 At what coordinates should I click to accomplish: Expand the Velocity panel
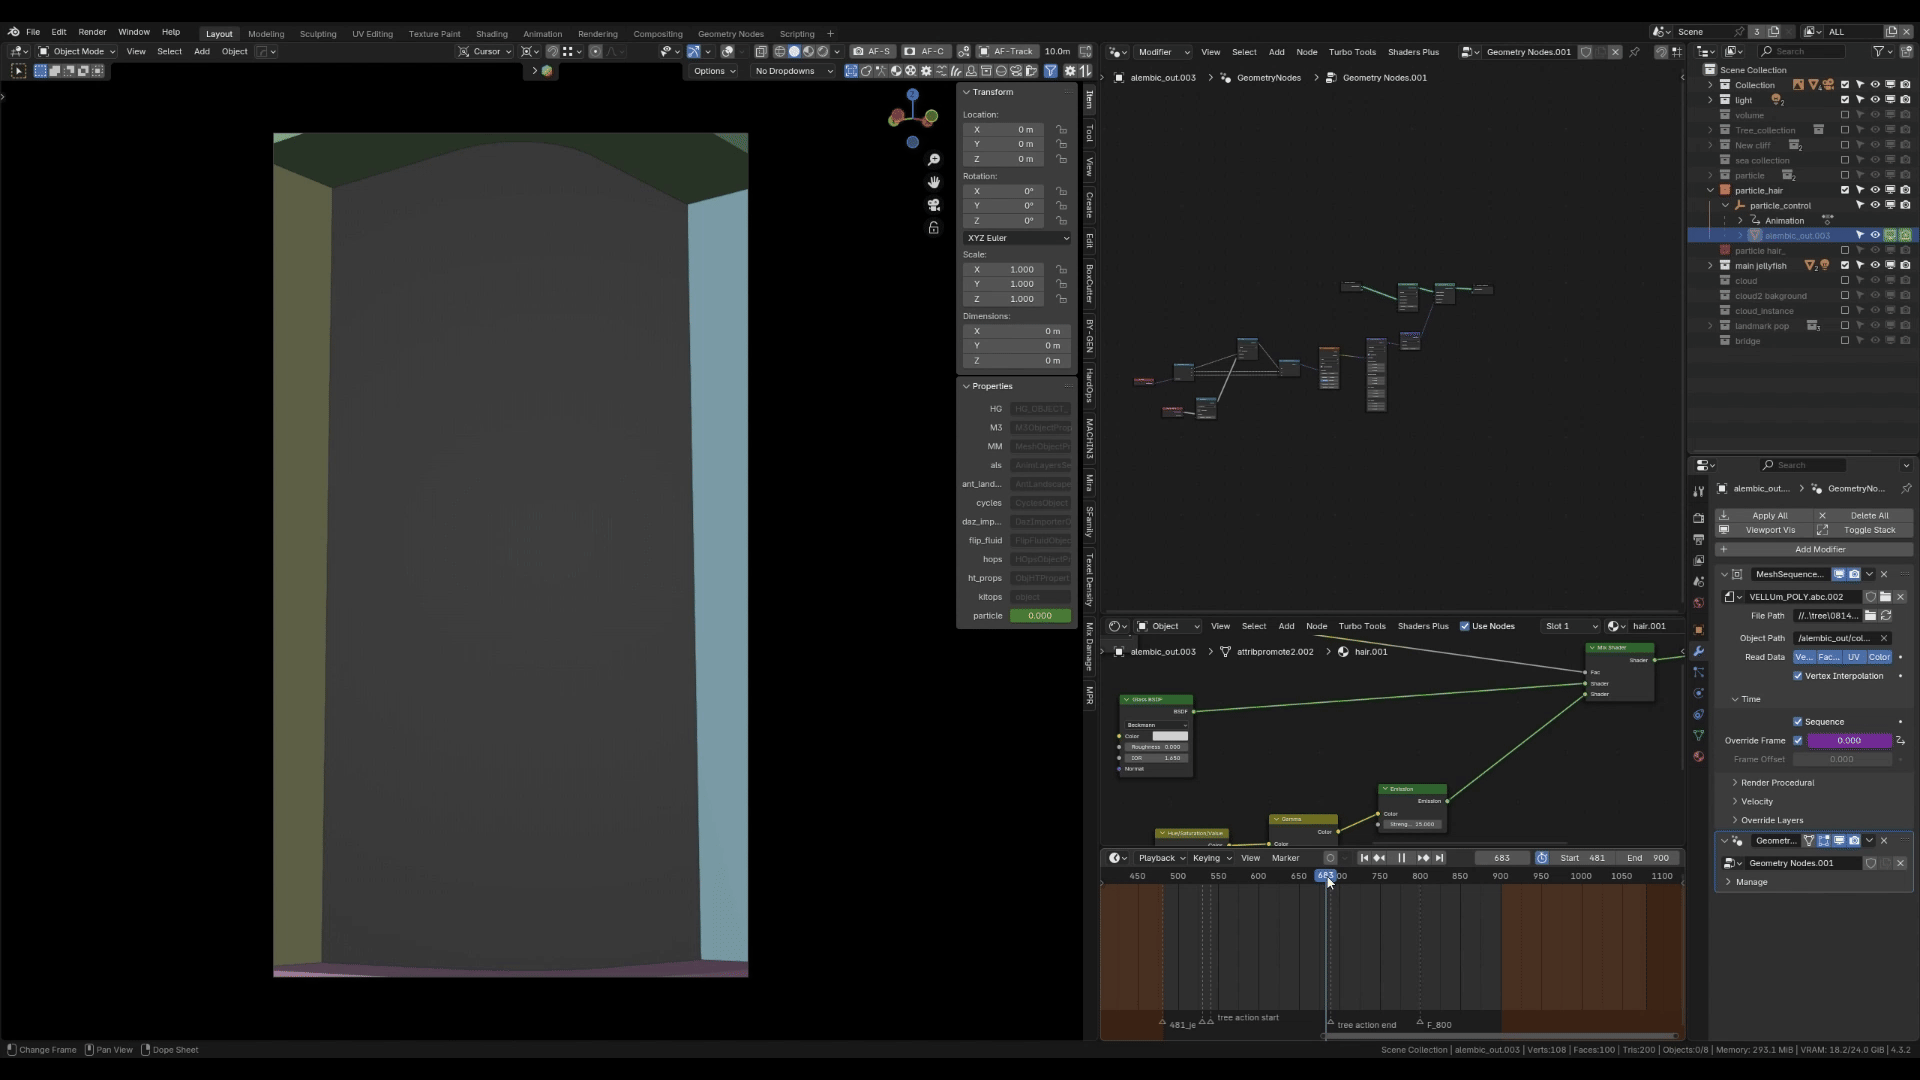(1755, 802)
